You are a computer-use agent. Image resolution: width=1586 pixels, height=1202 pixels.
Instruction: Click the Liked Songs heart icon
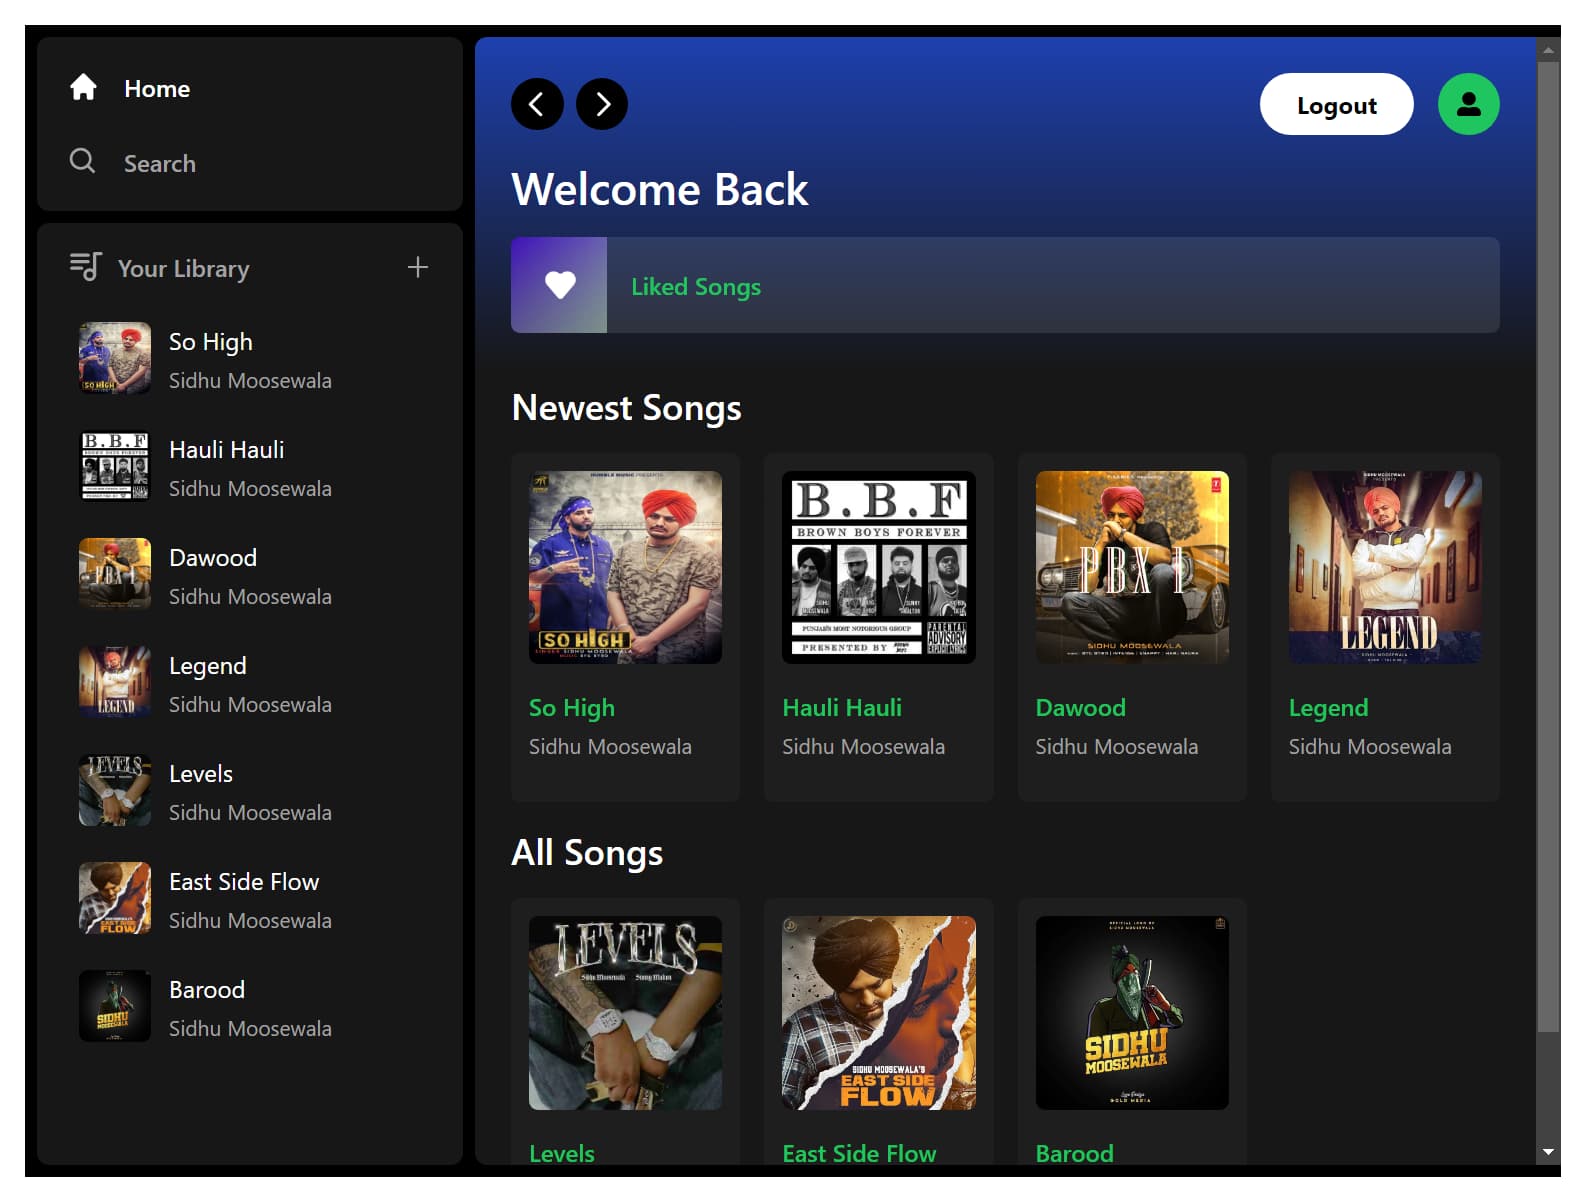click(559, 285)
